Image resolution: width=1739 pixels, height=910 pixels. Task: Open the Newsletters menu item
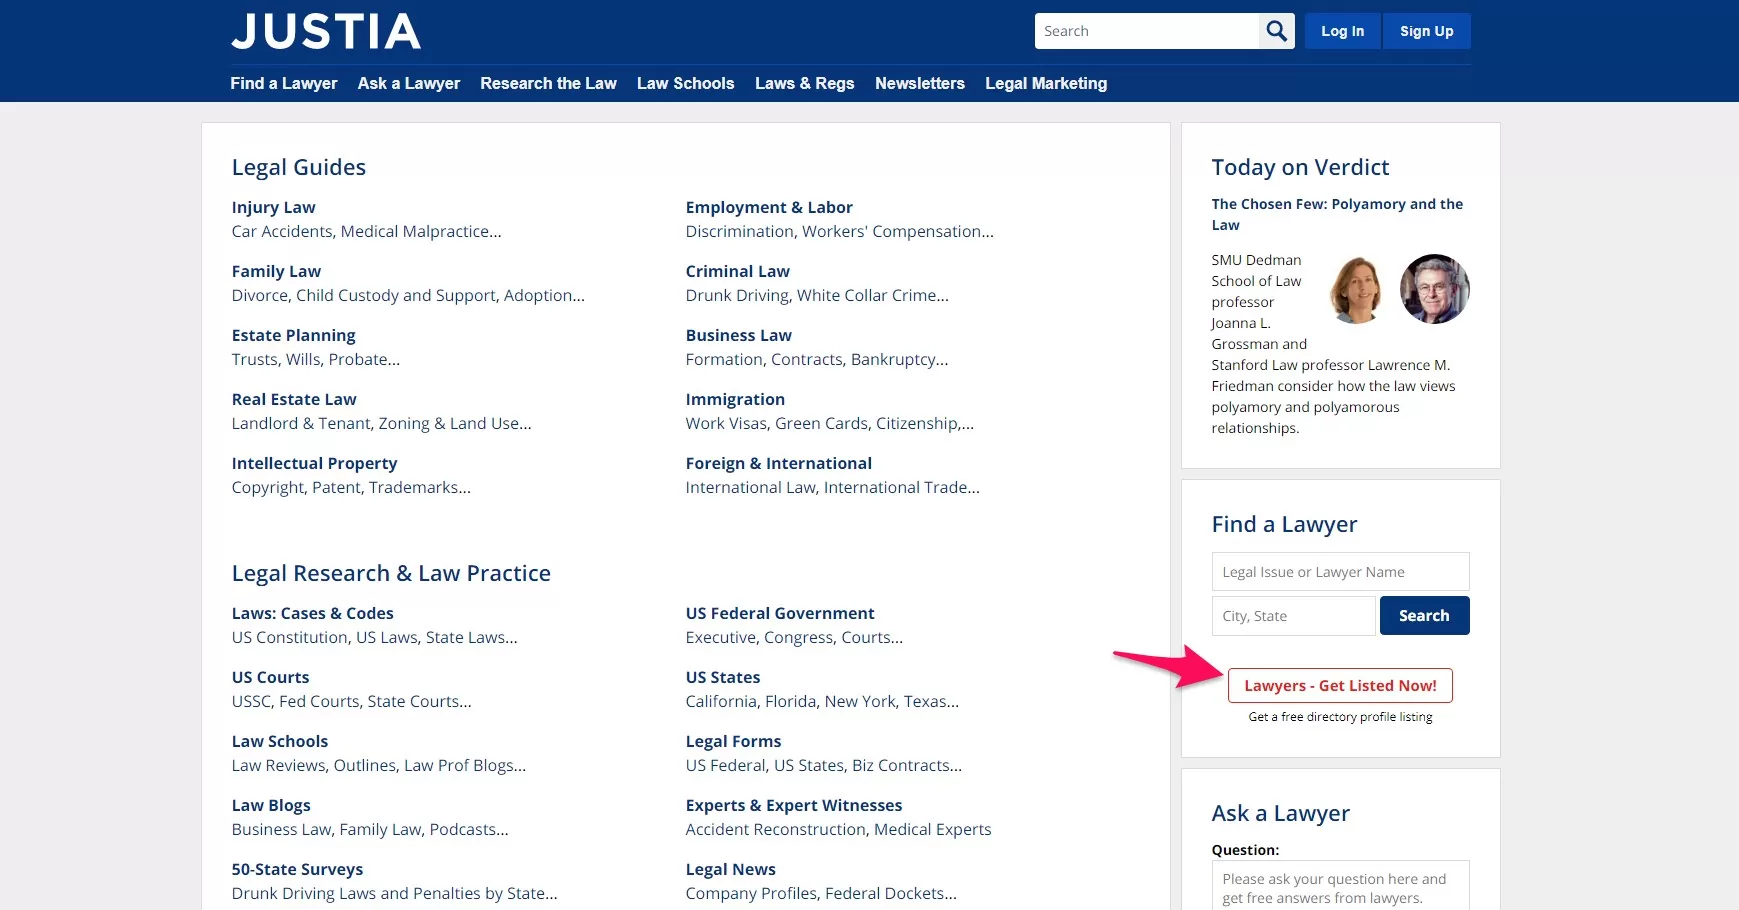(920, 83)
